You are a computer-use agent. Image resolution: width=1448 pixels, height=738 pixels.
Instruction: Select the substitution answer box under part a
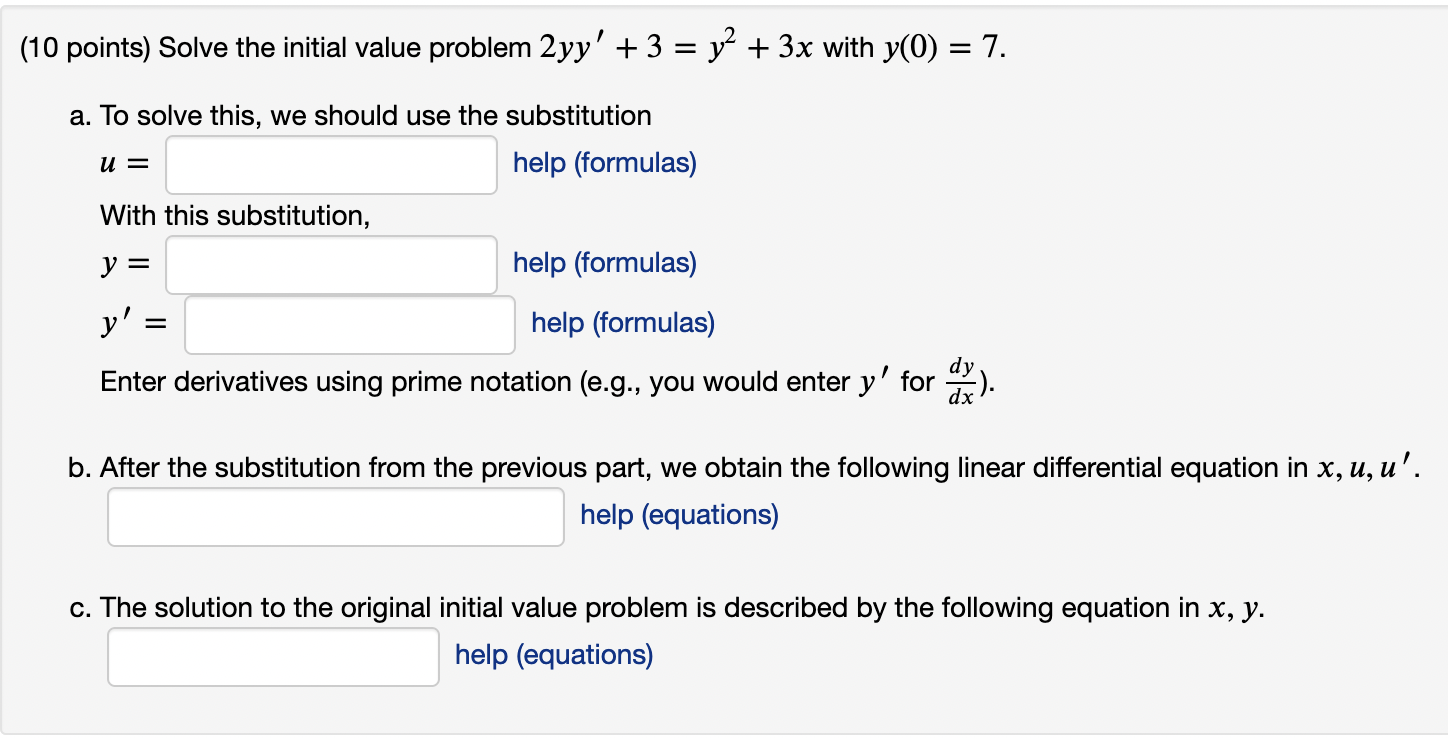(330, 164)
